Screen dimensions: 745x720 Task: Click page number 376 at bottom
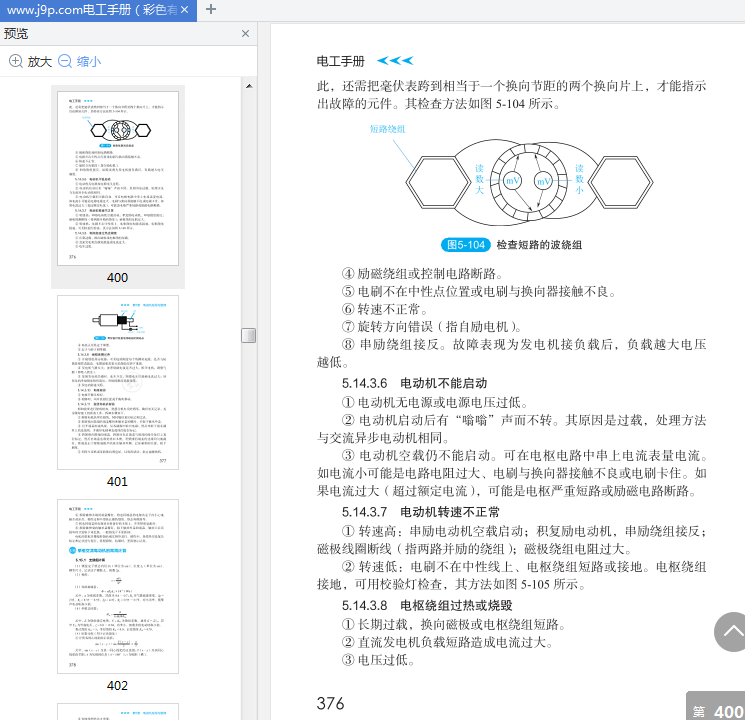[330, 703]
